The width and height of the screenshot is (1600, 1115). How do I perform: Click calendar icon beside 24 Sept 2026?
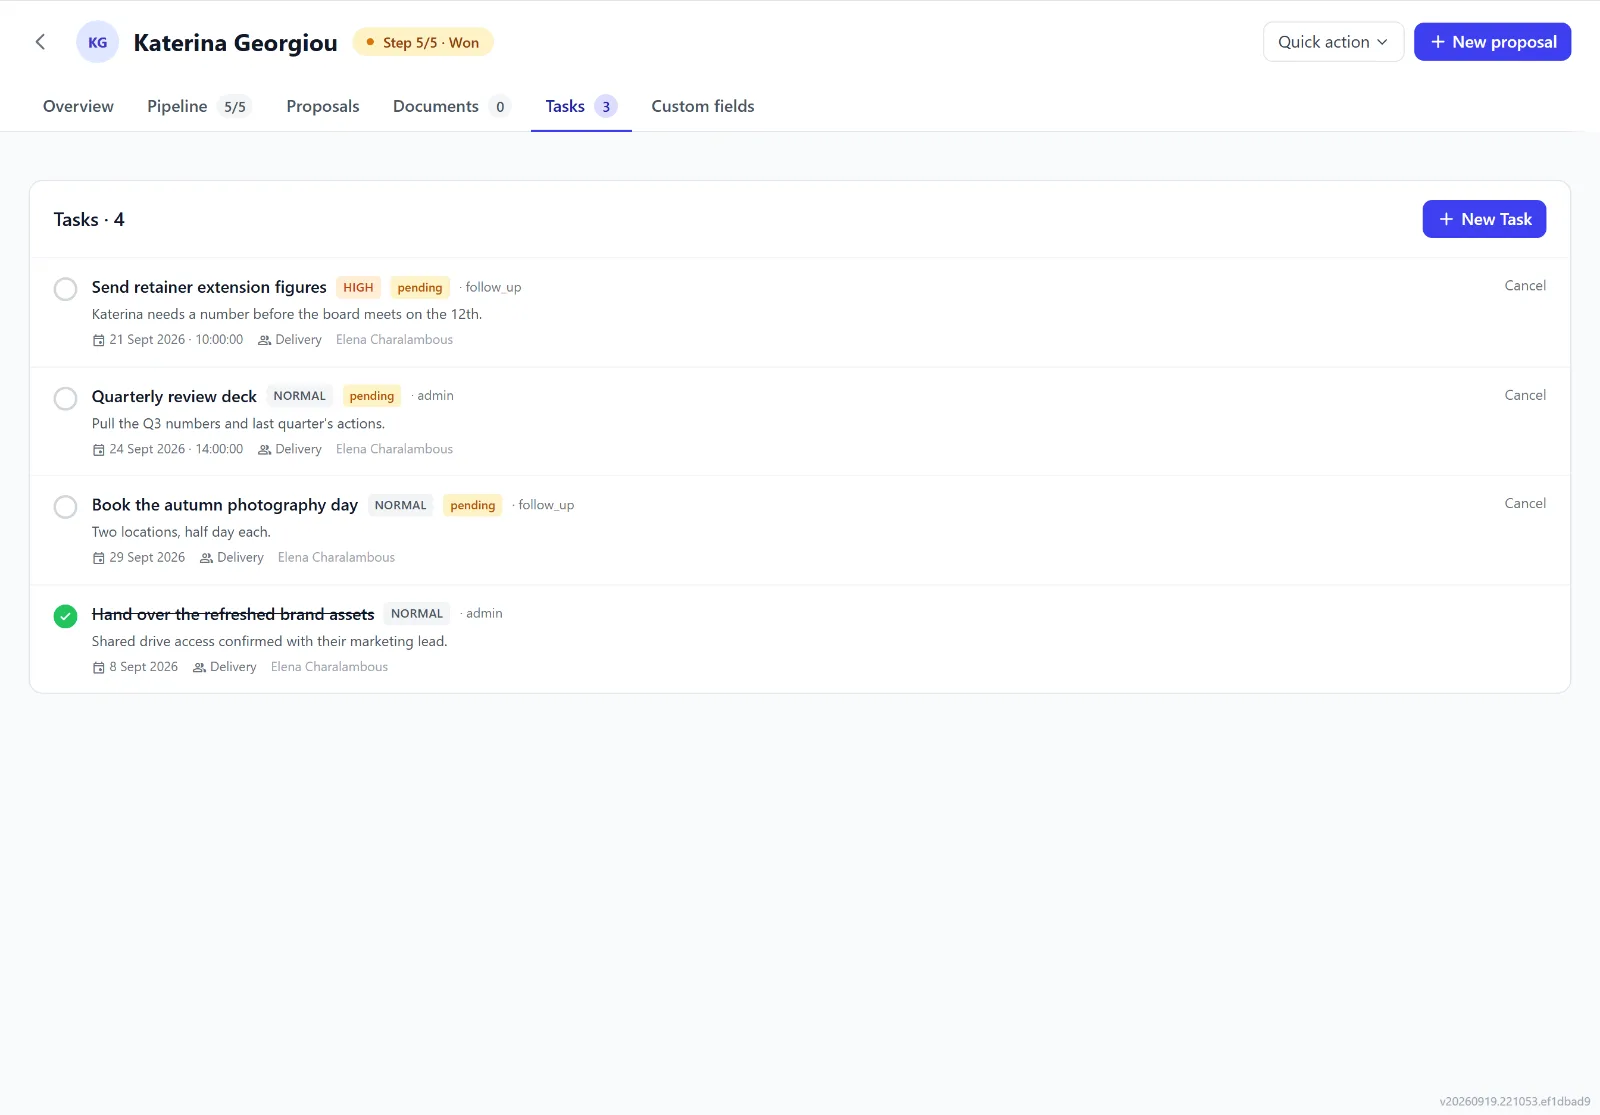click(99, 450)
